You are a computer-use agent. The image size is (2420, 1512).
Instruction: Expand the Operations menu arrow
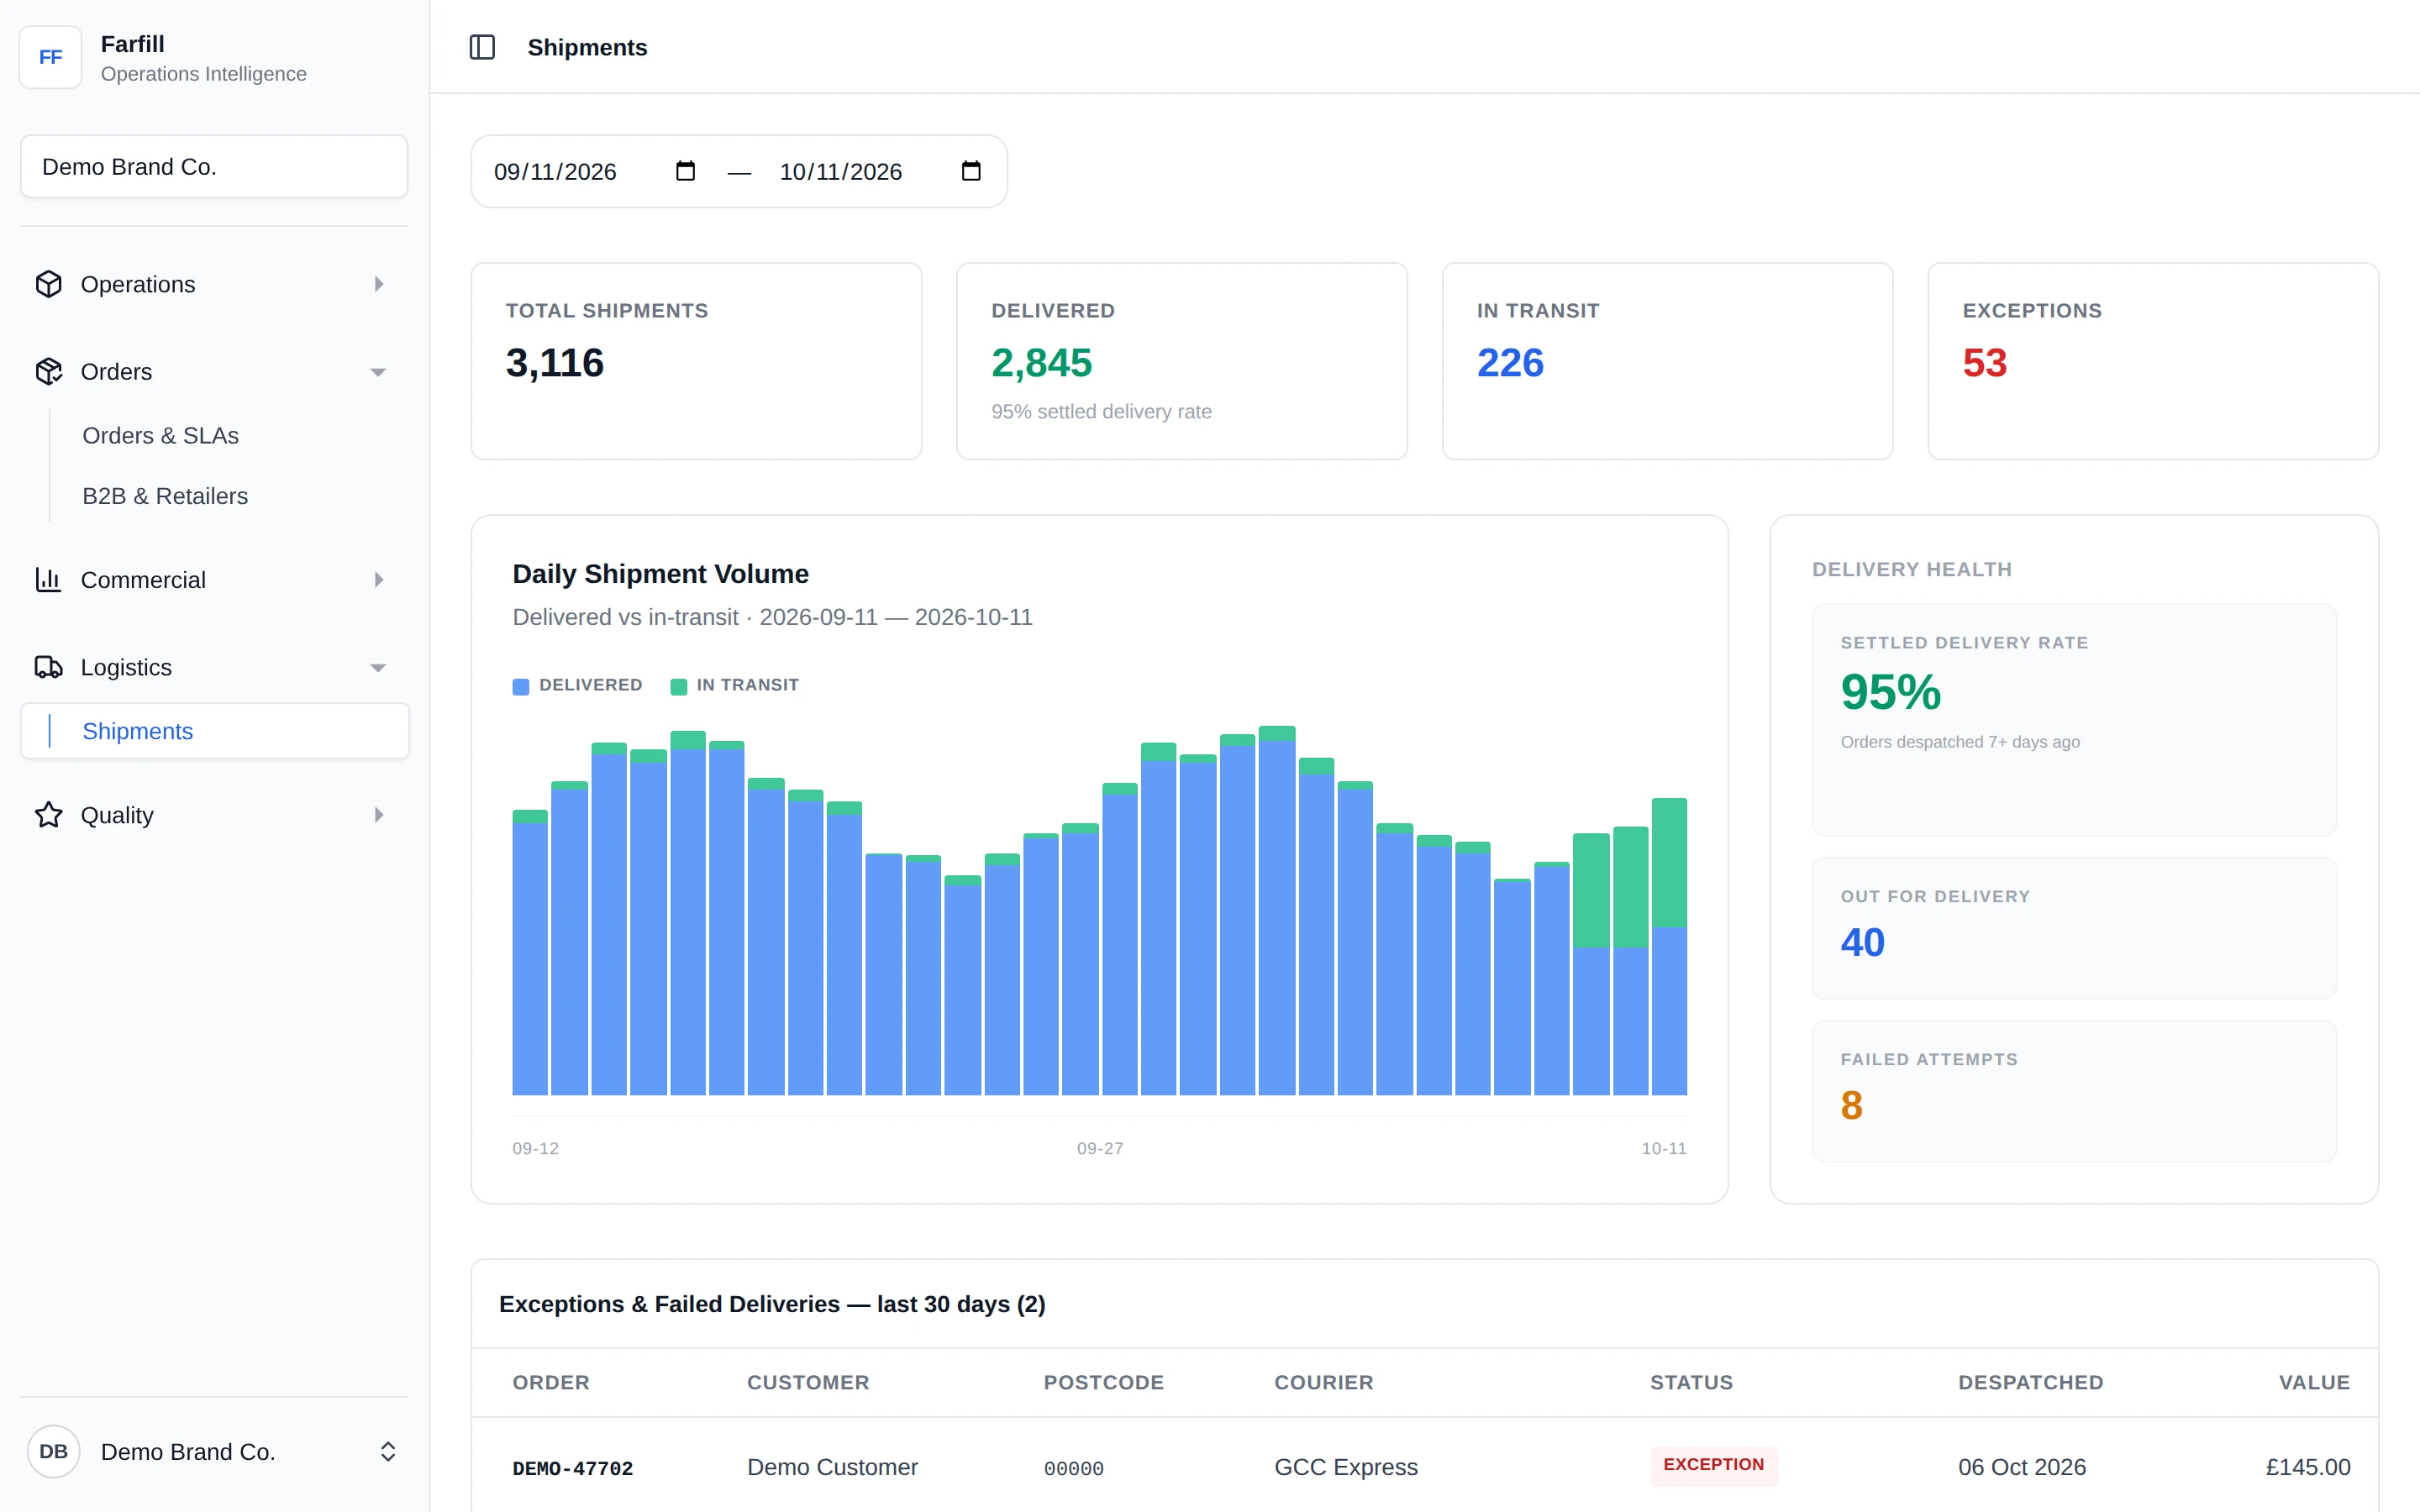[x=379, y=284]
